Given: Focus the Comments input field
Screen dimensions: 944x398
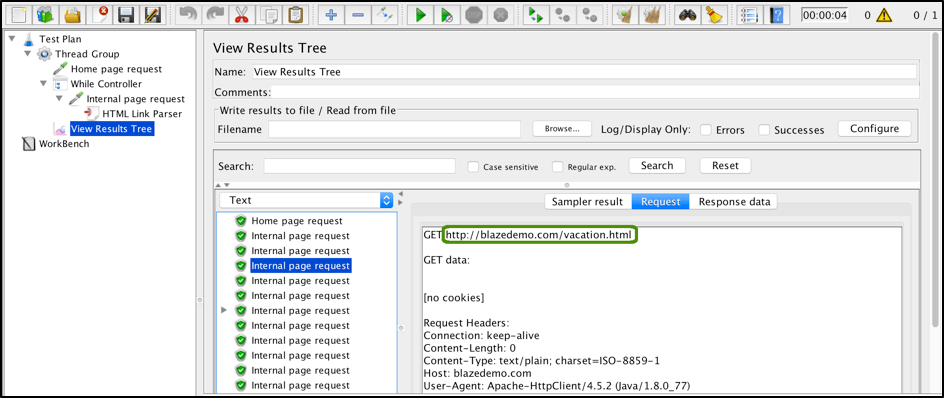Looking at the screenshot, I should pos(595,92).
